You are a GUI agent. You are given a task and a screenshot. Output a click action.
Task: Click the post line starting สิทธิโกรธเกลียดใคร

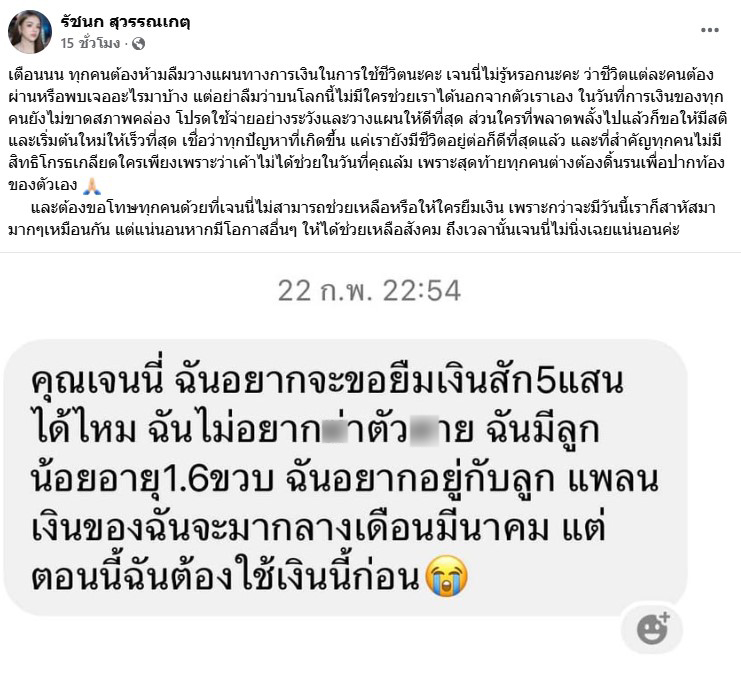click(366, 163)
